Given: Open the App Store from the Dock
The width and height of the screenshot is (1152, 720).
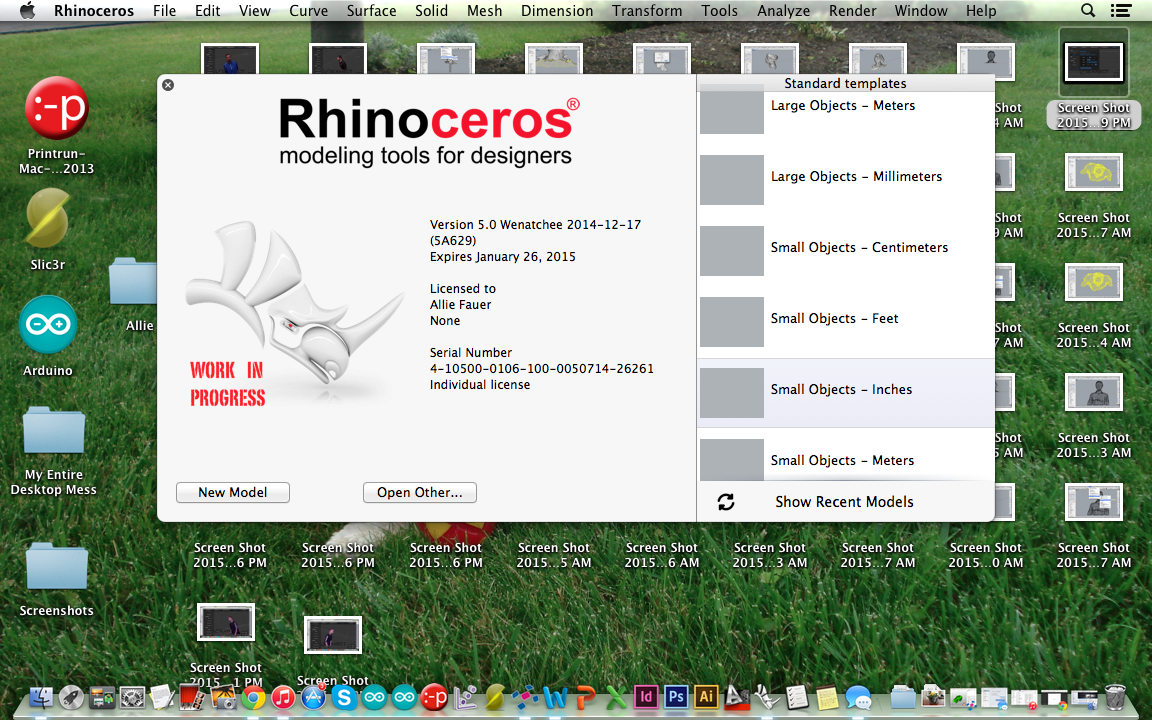Looking at the screenshot, I should click(314, 698).
